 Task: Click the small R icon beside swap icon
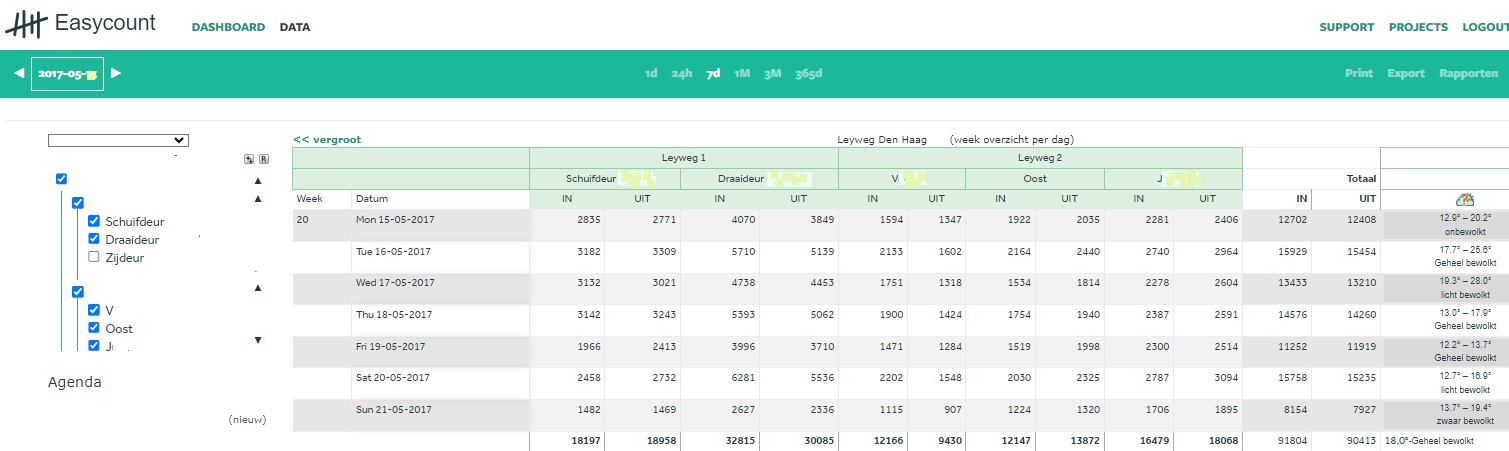[264, 159]
